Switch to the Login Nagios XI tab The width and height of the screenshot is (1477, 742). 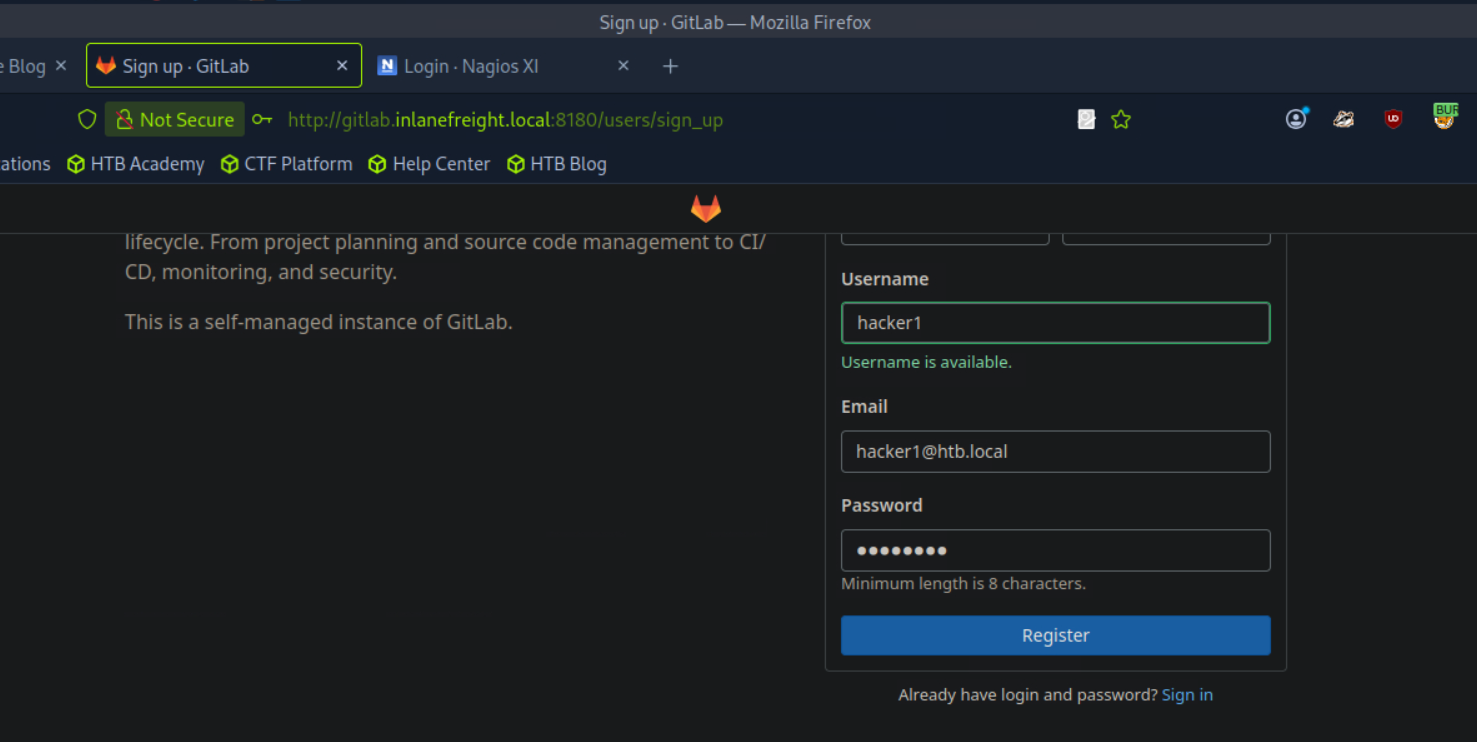coord(470,66)
